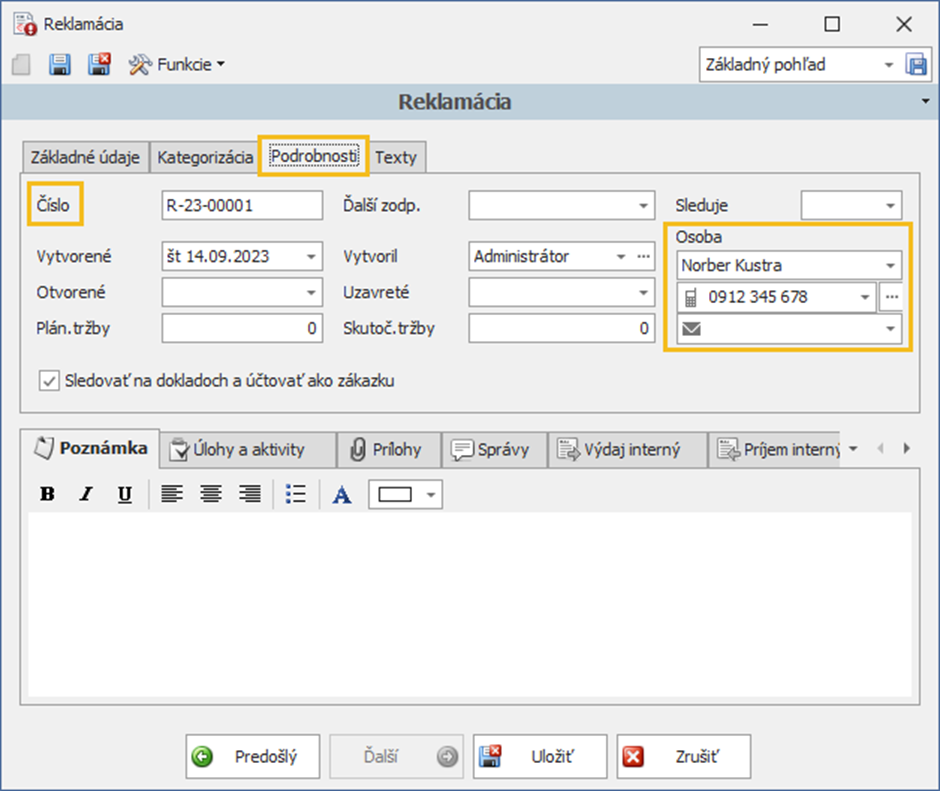
Task: Toggle underline text formatting
Action: (124, 495)
